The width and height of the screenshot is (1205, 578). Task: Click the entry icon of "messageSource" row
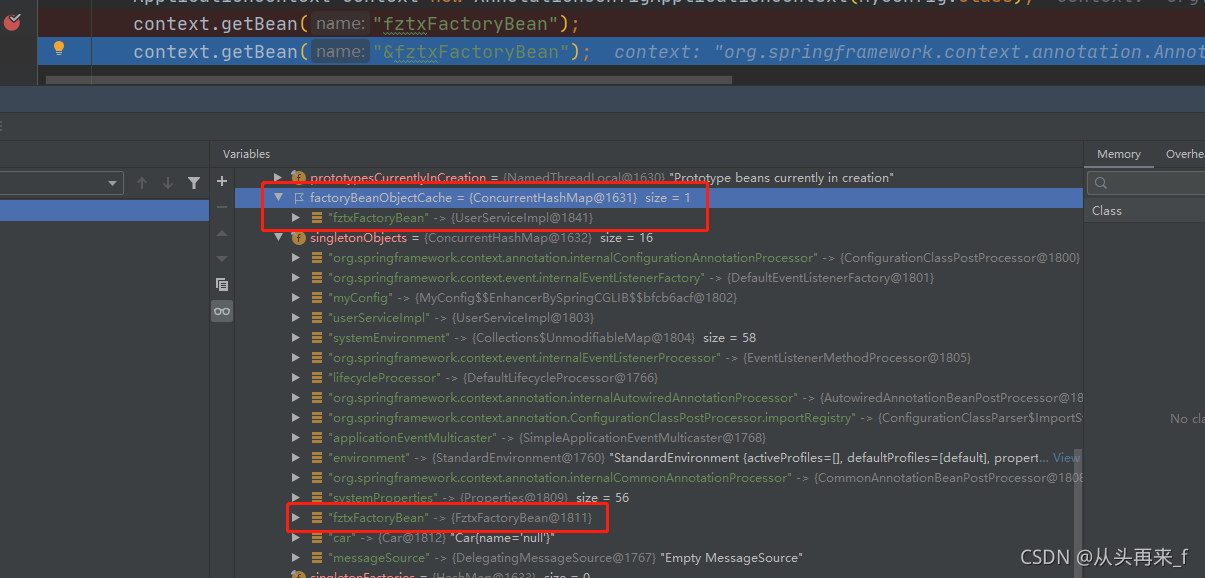tap(317, 558)
